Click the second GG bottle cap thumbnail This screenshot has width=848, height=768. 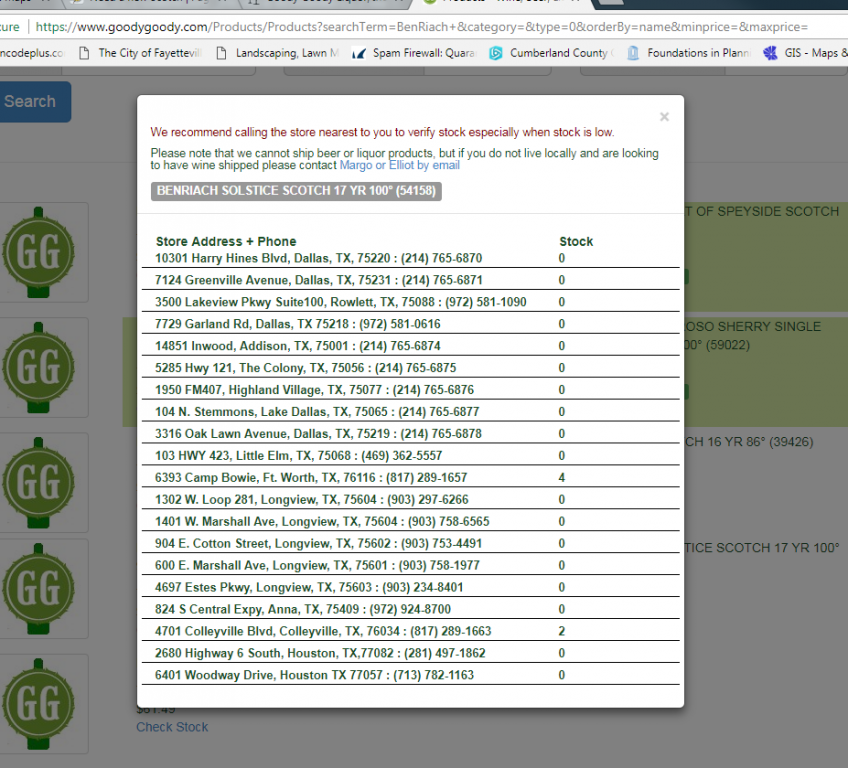tap(38, 367)
